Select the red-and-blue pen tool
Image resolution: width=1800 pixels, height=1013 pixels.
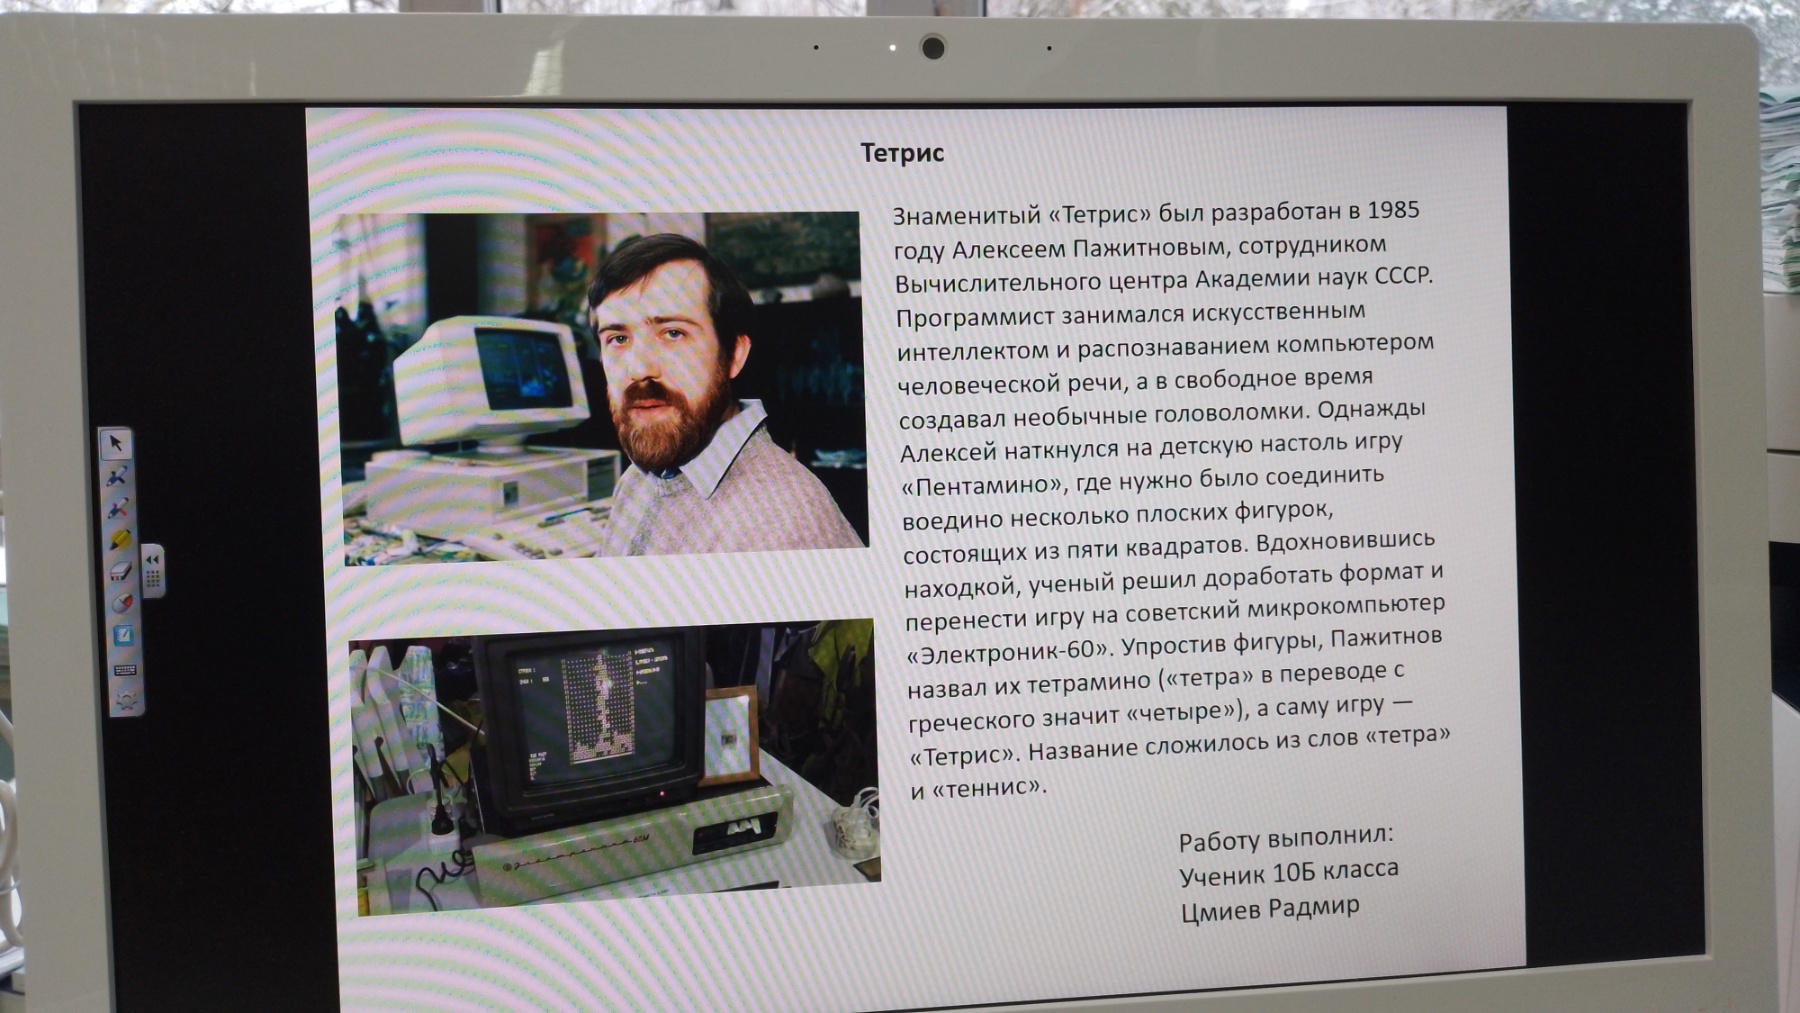point(118,508)
